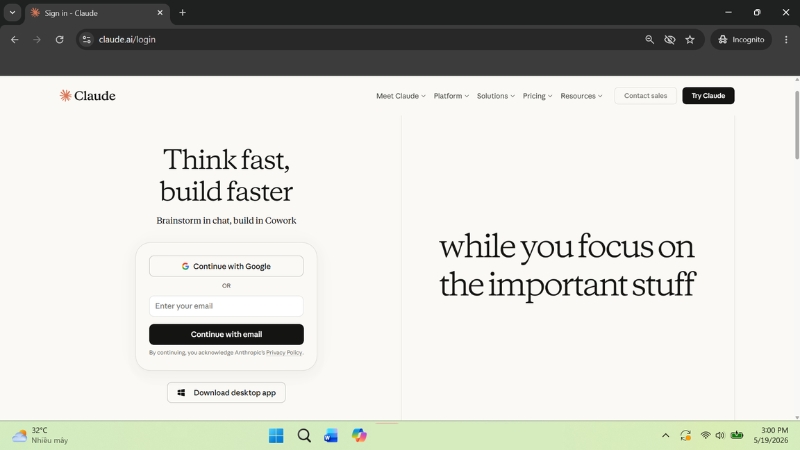
Task: Click the Try Claude button
Action: [x=708, y=95]
